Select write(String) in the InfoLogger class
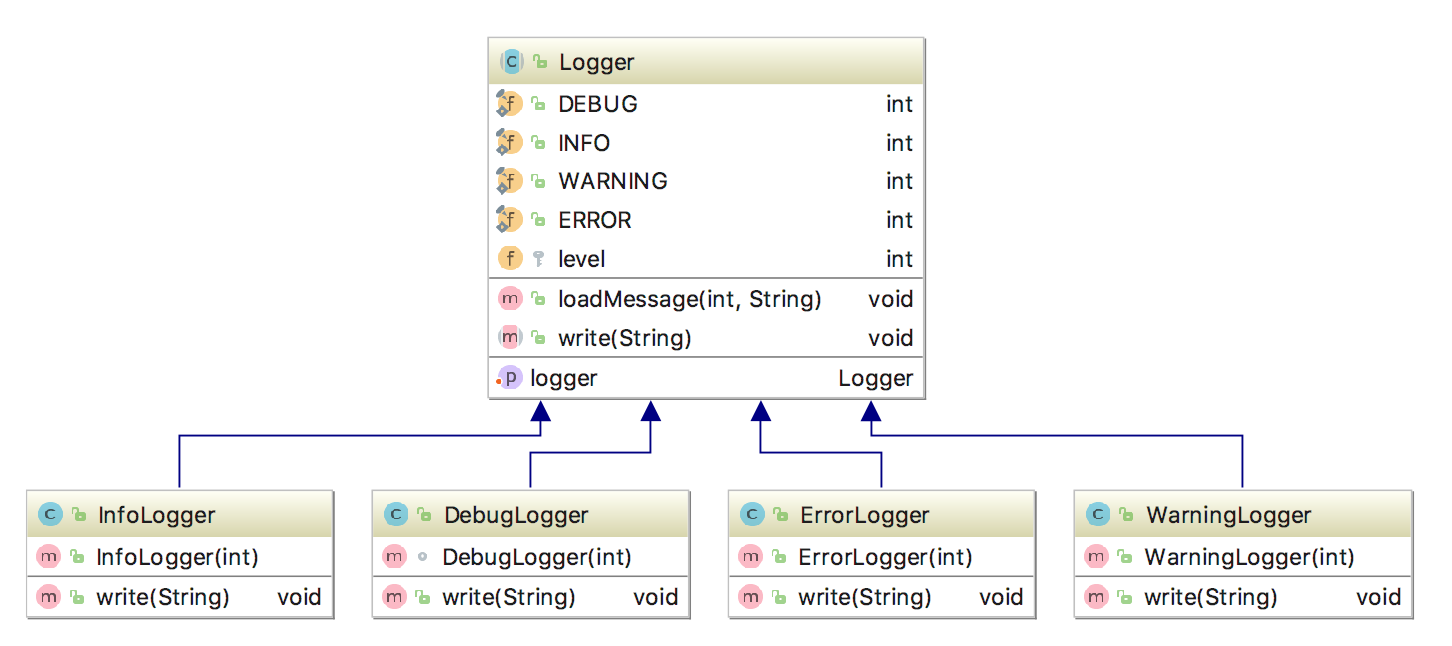Viewport: 1452px width, 646px height. point(163,597)
